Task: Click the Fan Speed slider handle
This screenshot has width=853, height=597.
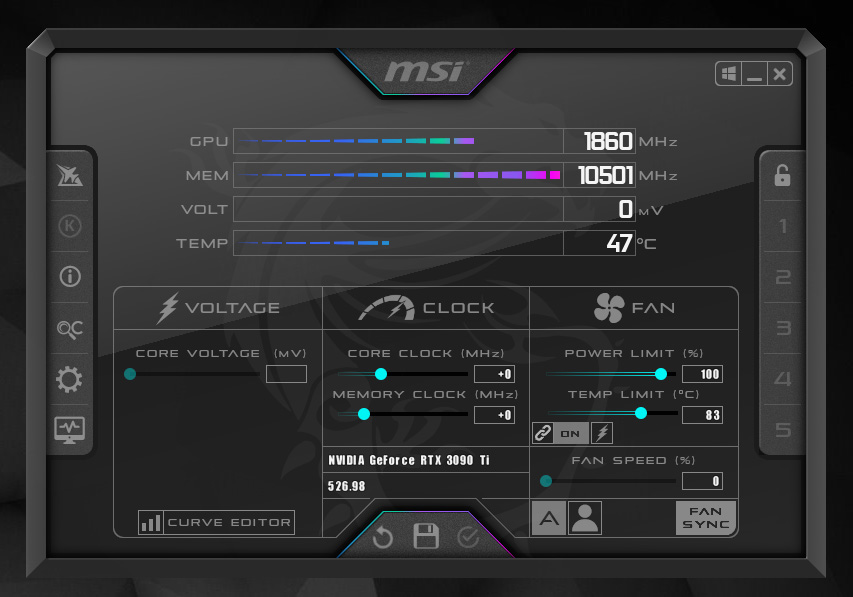Action: tap(546, 481)
